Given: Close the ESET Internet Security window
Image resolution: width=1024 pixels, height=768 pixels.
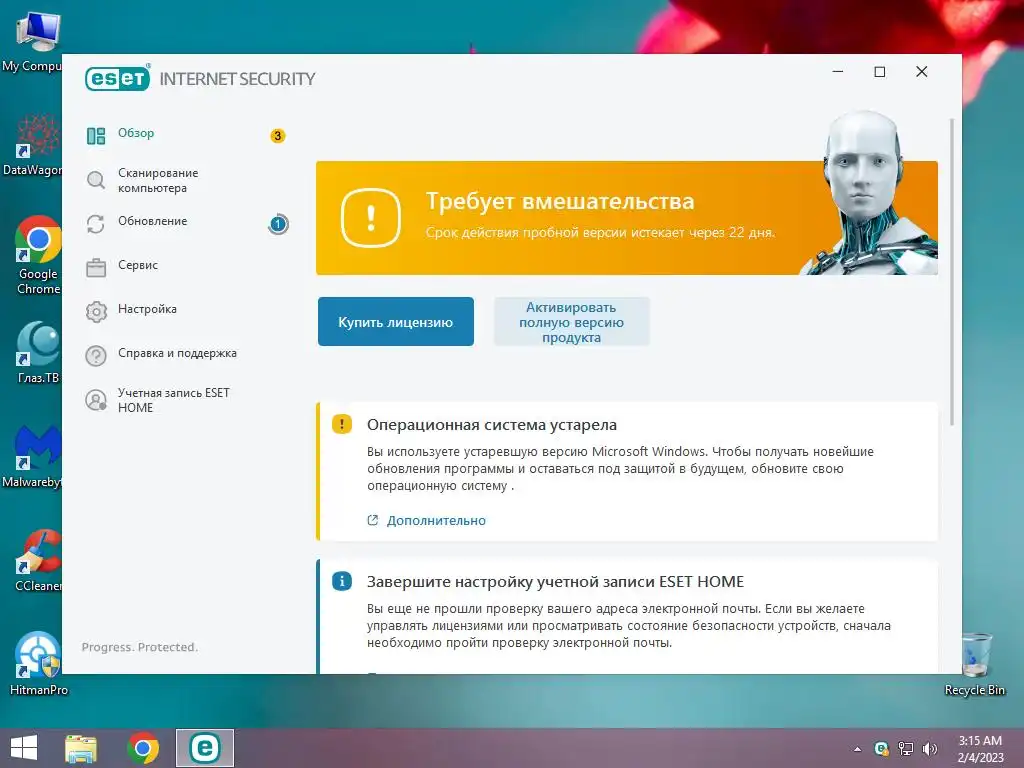Looking at the screenshot, I should pyautogui.click(x=921, y=71).
